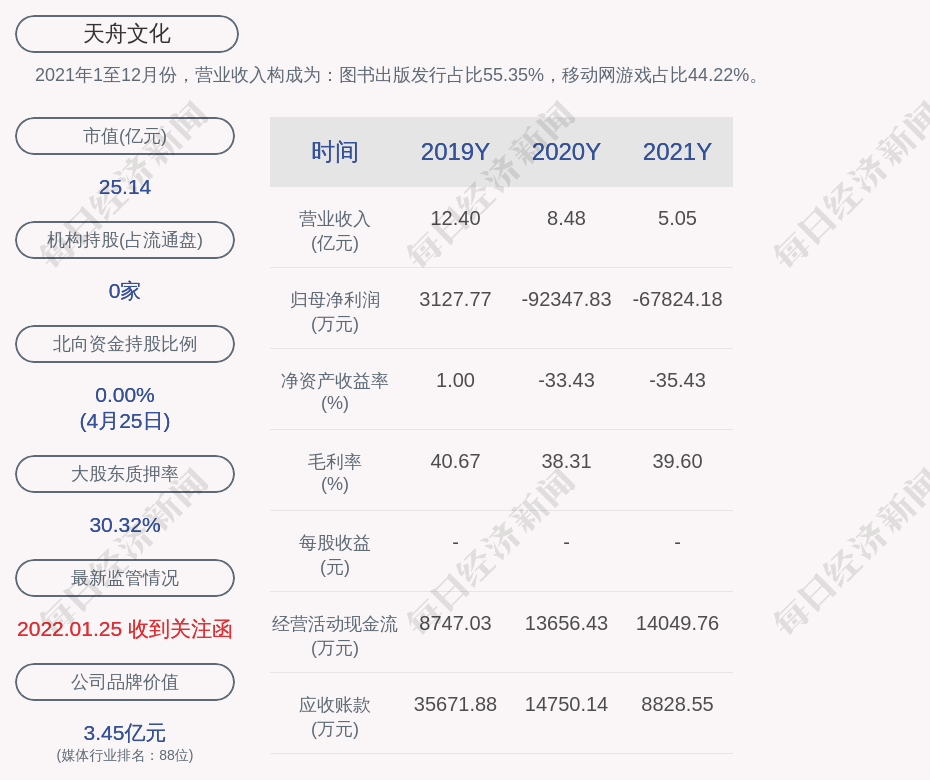This screenshot has width=930, height=780.
Task: Click the 机构持股(占流通盘) label pill
Action: tap(125, 240)
